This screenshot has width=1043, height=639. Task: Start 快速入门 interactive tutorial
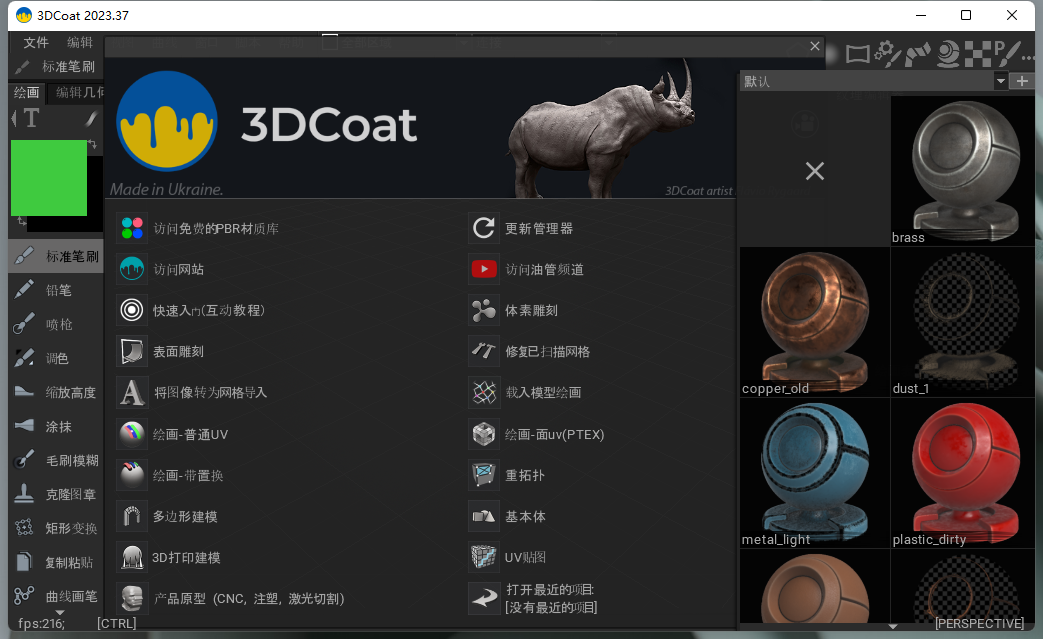pyautogui.click(x=192, y=311)
